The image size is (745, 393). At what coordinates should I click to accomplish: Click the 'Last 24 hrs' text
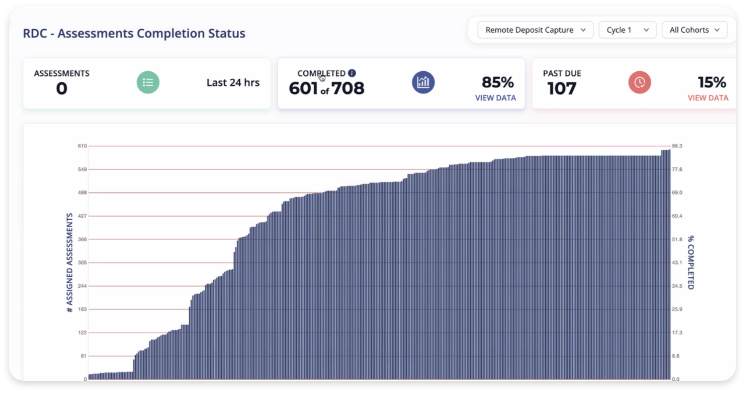[233, 83]
